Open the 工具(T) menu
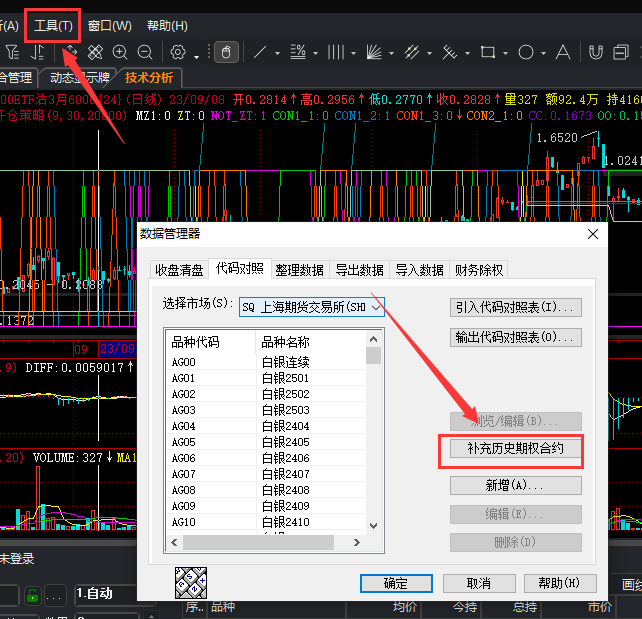This screenshot has width=642, height=619. tap(53, 26)
